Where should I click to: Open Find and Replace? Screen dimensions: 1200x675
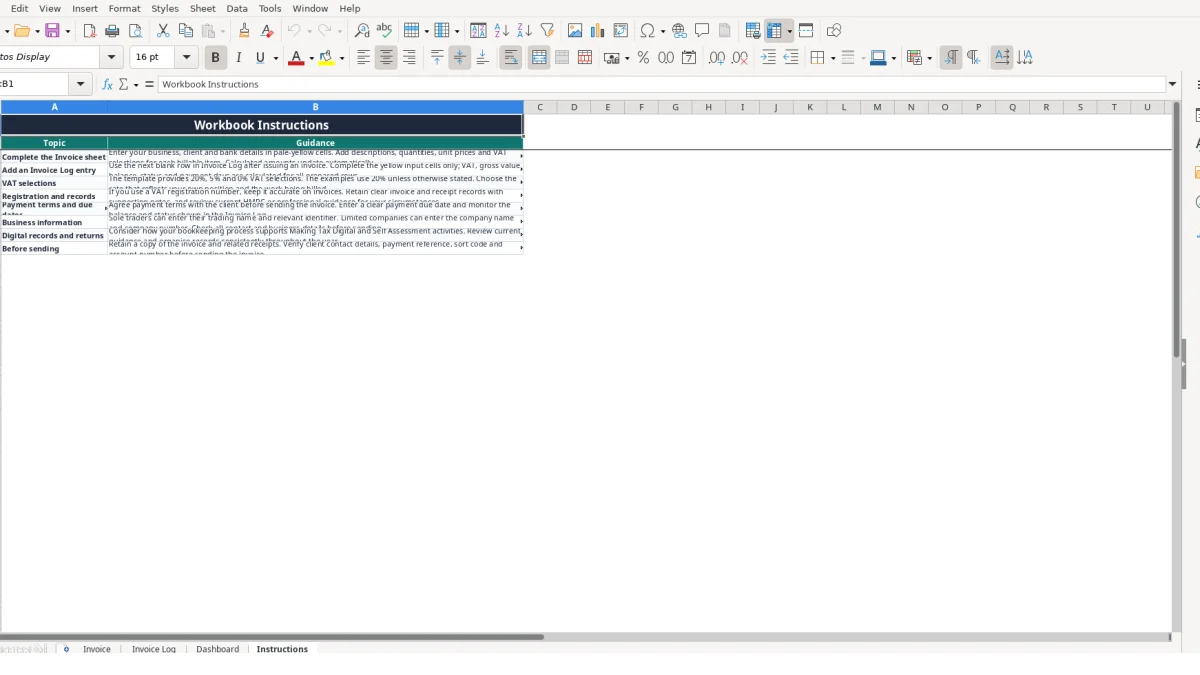point(362,31)
